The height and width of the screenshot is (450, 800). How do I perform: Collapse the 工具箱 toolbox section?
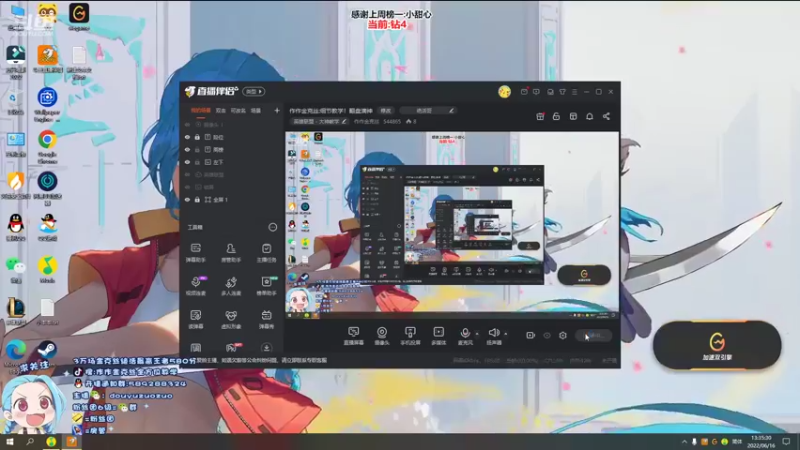[x=273, y=227]
